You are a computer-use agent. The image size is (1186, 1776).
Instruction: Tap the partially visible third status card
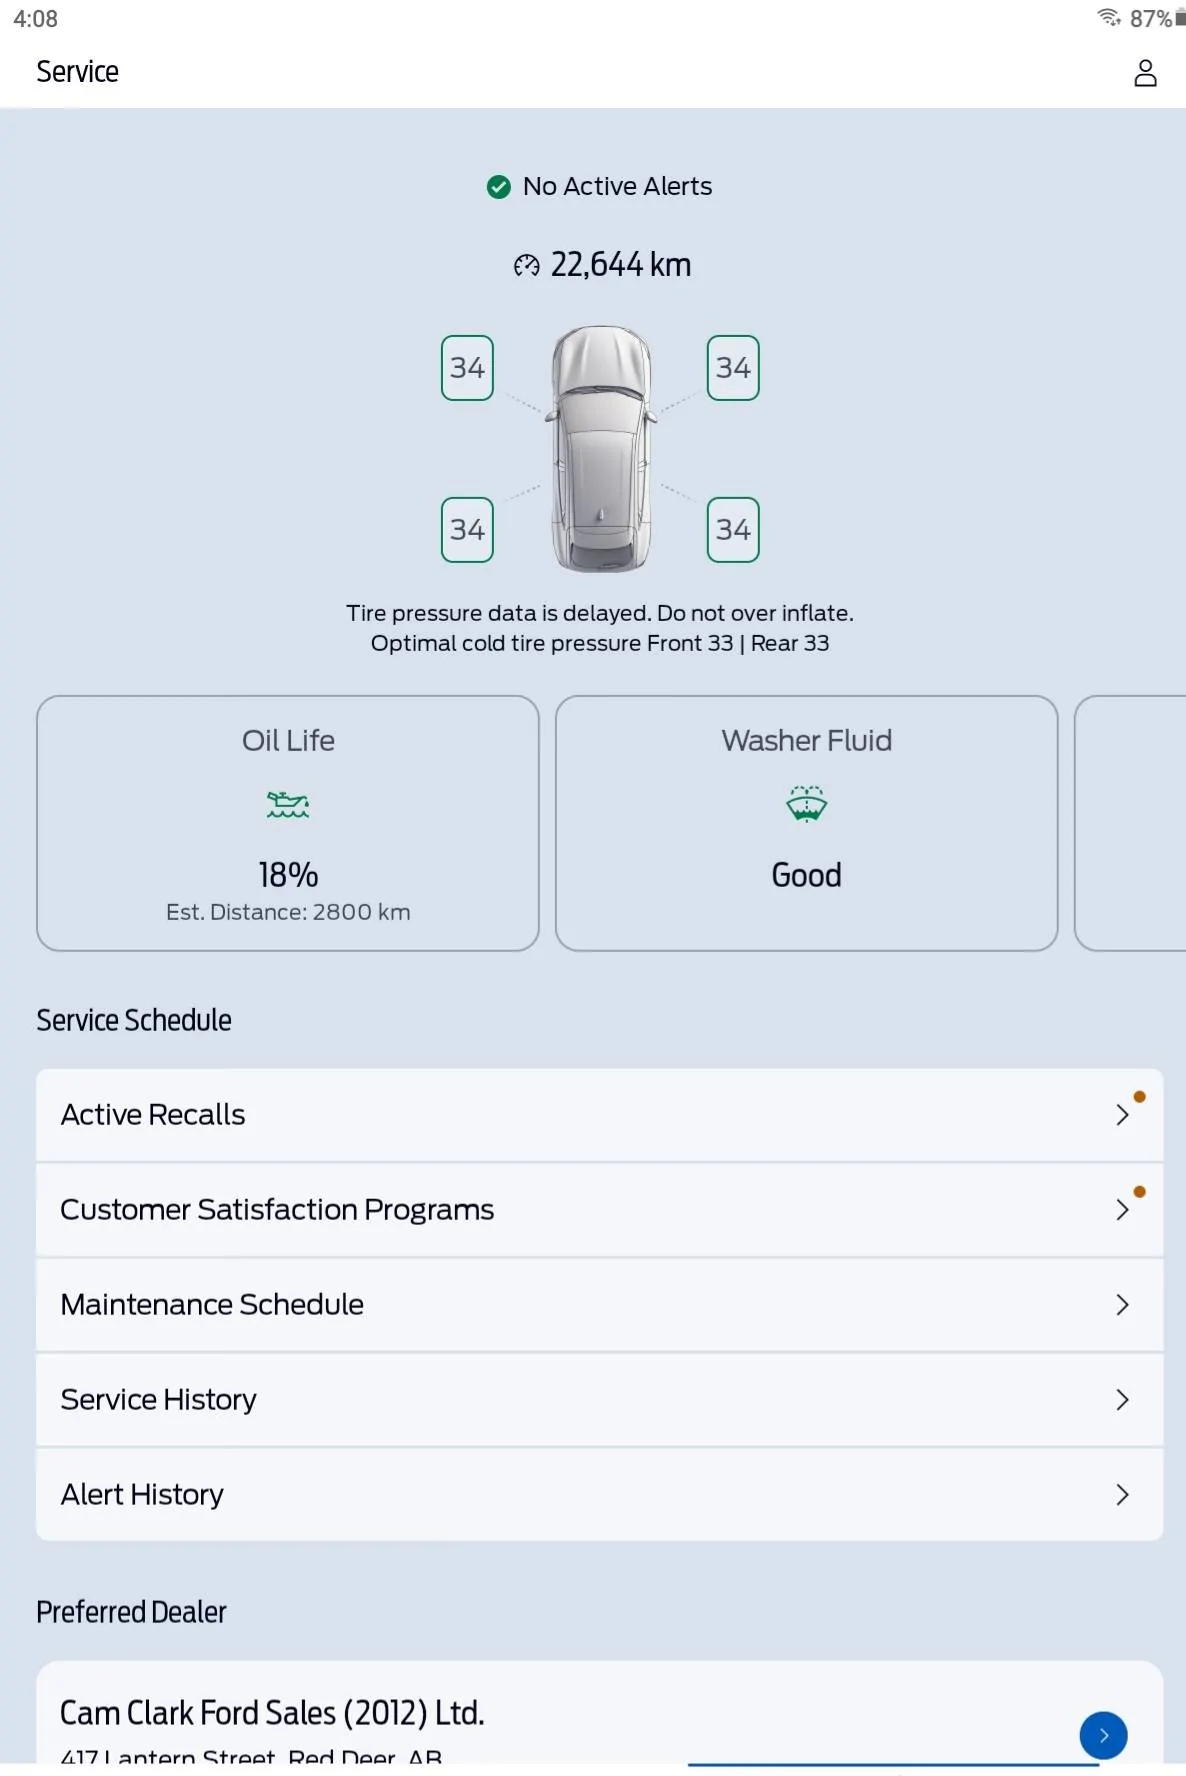tap(1131, 823)
